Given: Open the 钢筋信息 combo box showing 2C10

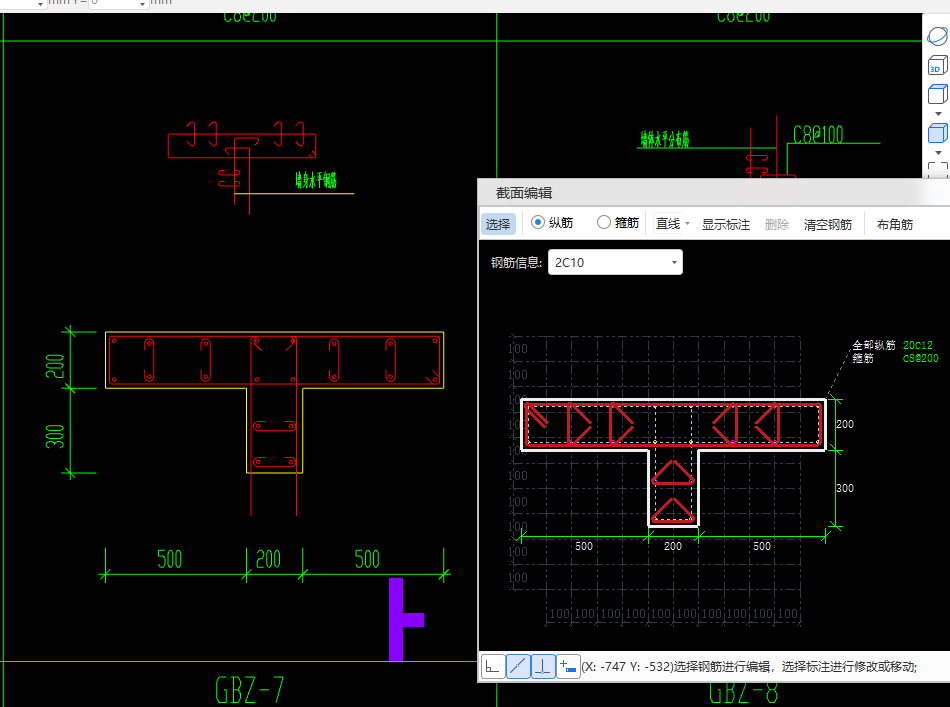Looking at the screenshot, I should (x=615, y=262).
